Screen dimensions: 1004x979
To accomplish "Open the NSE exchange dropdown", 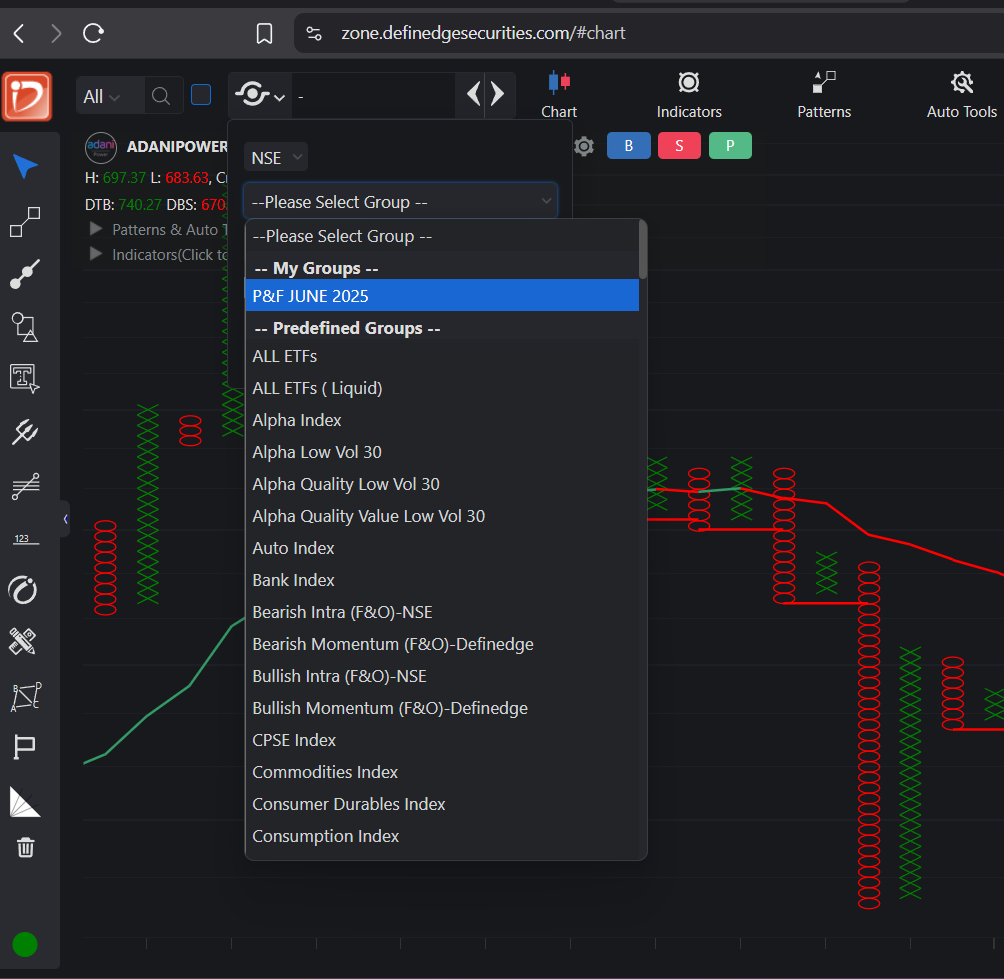I will tap(276, 158).
